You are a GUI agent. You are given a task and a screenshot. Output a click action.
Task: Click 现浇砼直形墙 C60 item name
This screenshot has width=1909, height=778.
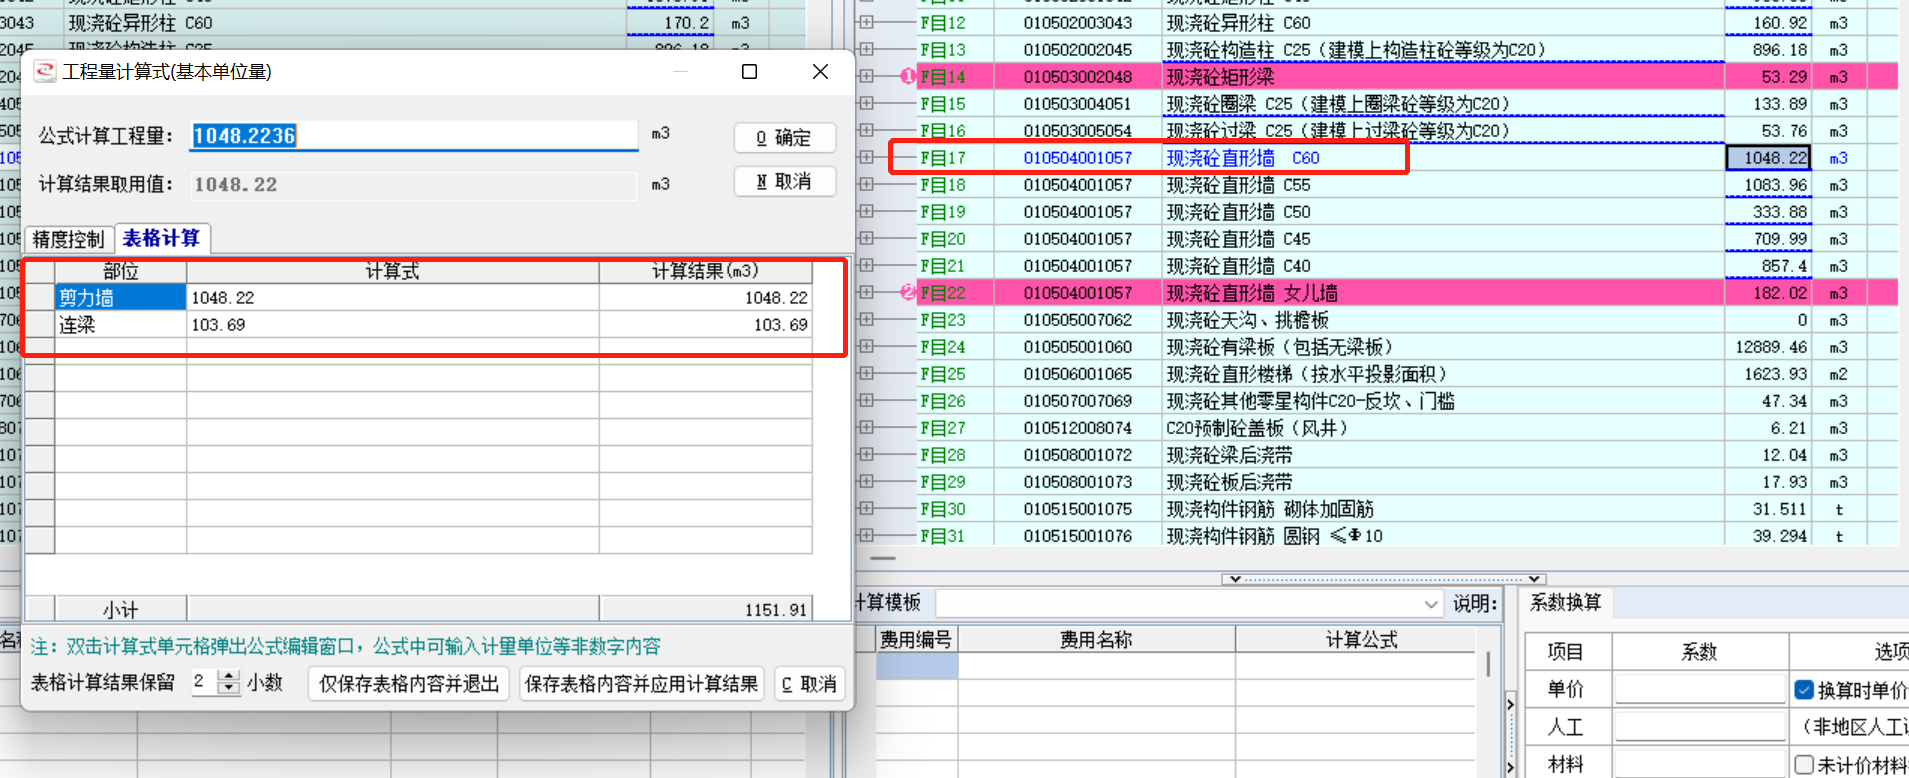[x=1243, y=157]
